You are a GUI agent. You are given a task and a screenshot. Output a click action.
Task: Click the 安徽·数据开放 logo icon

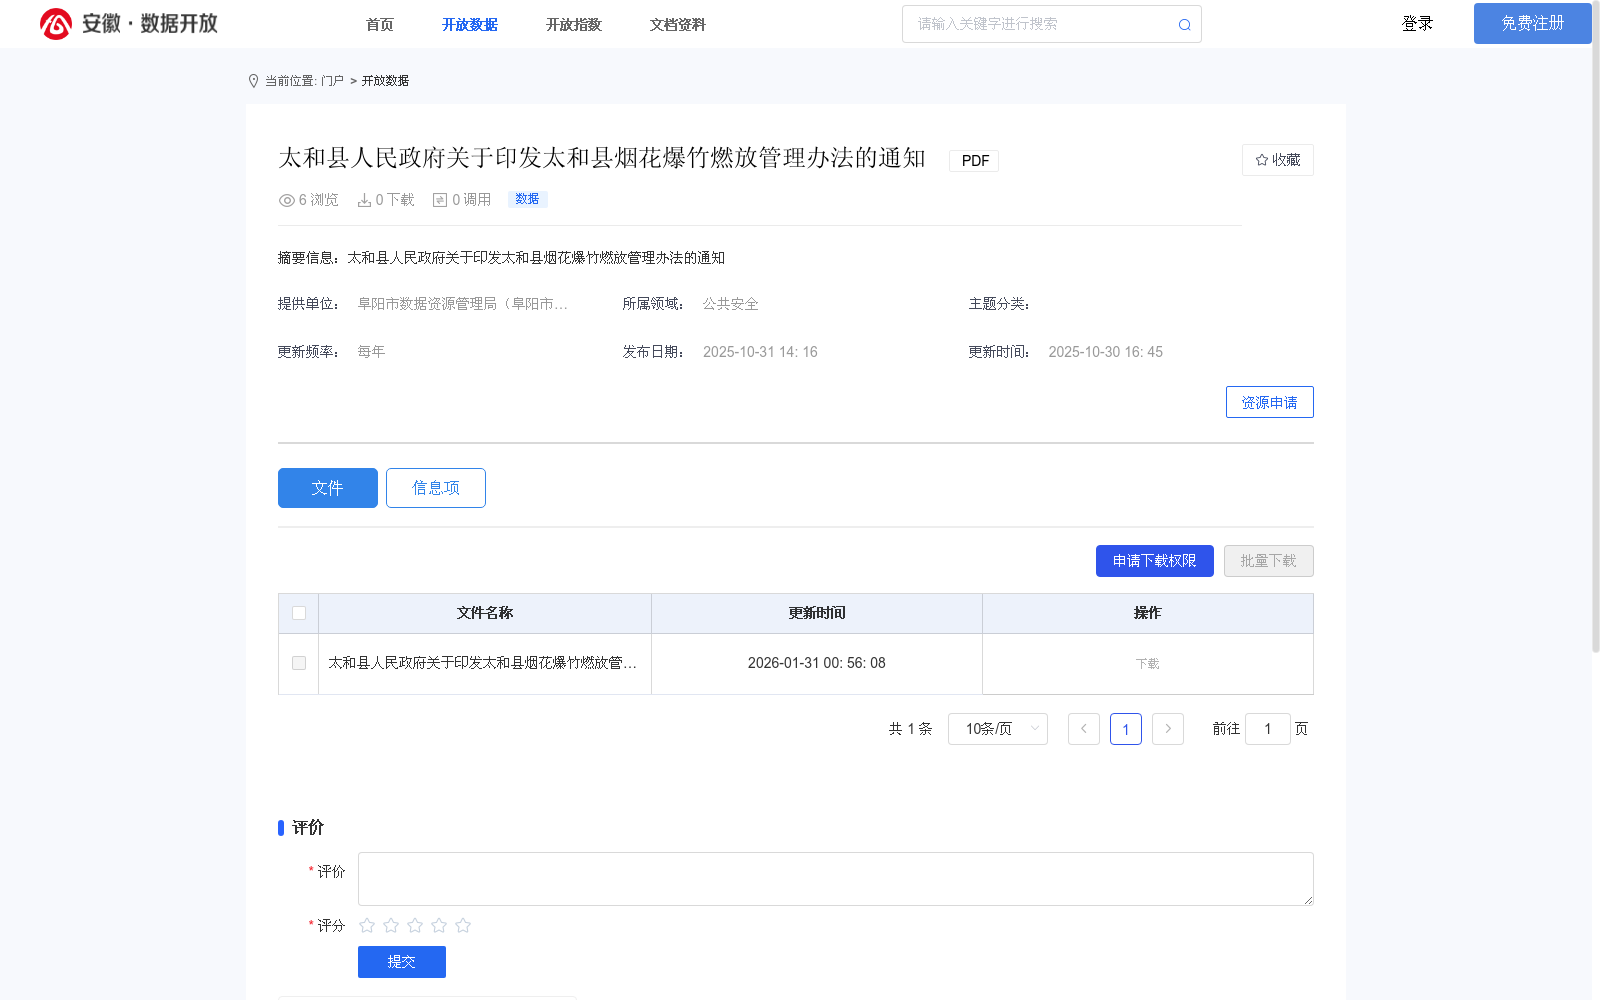pos(56,24)
